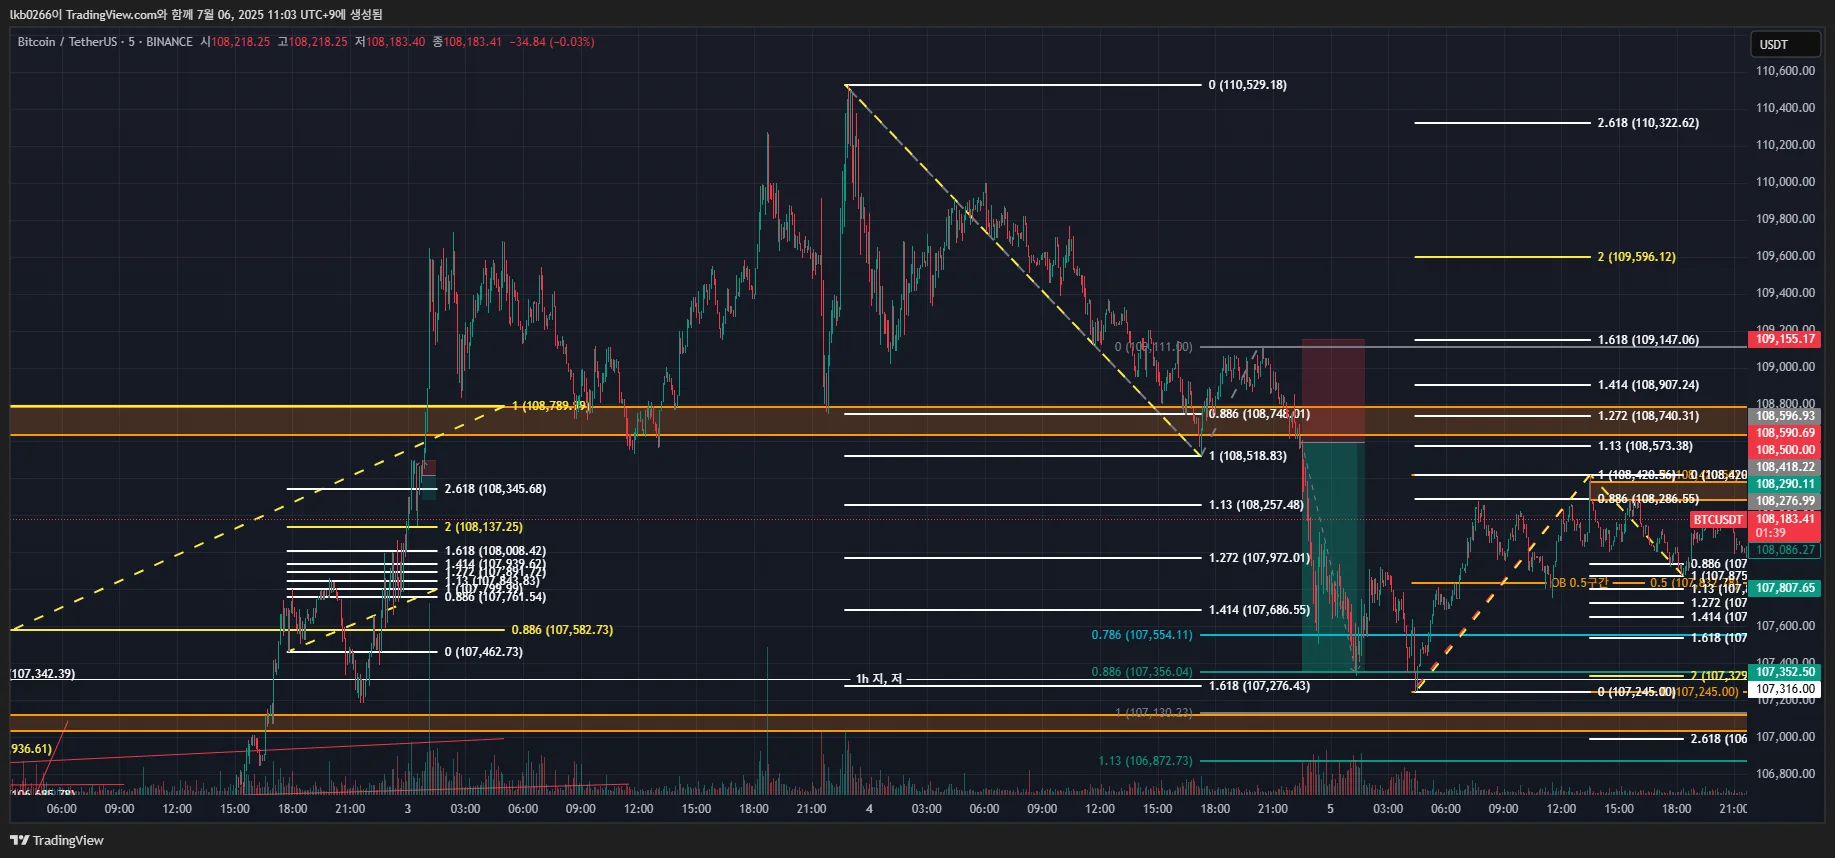Click the red 108,500.00 price axis tag

pyautogui.click(x=1785, y=450)
